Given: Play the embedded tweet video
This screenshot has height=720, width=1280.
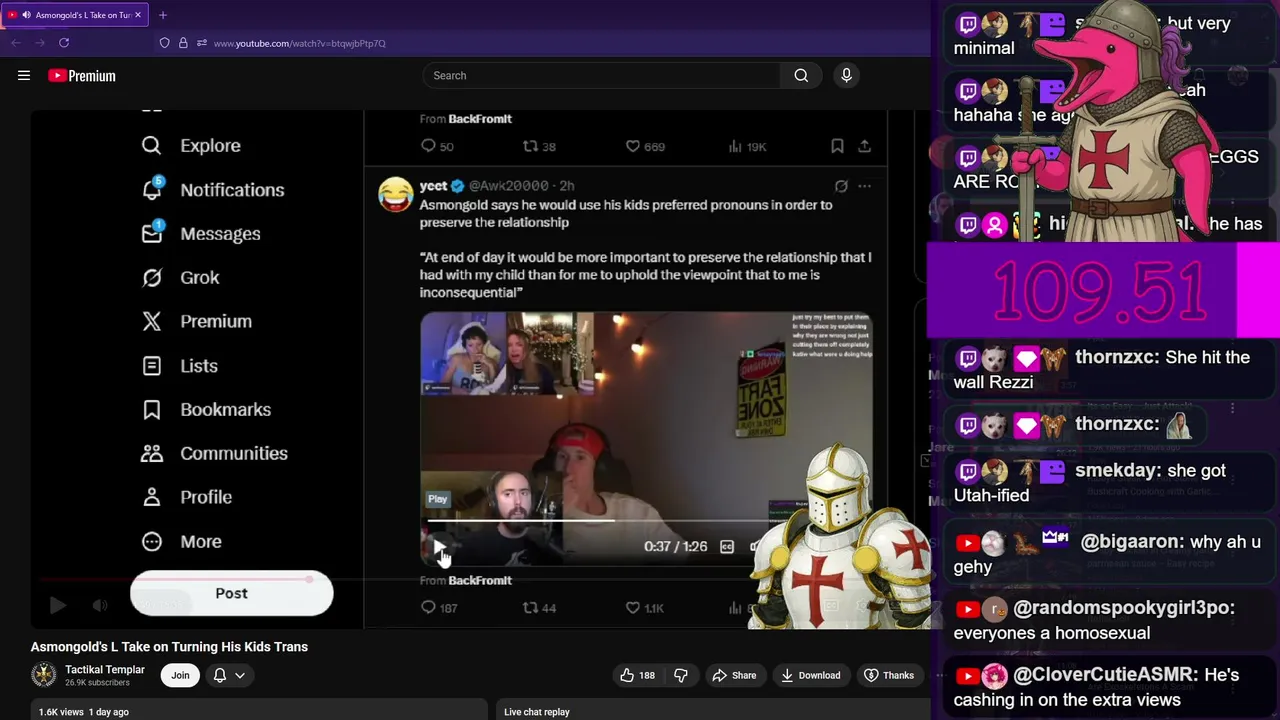Looking at the screenshot, I should (x=438, y=546).
